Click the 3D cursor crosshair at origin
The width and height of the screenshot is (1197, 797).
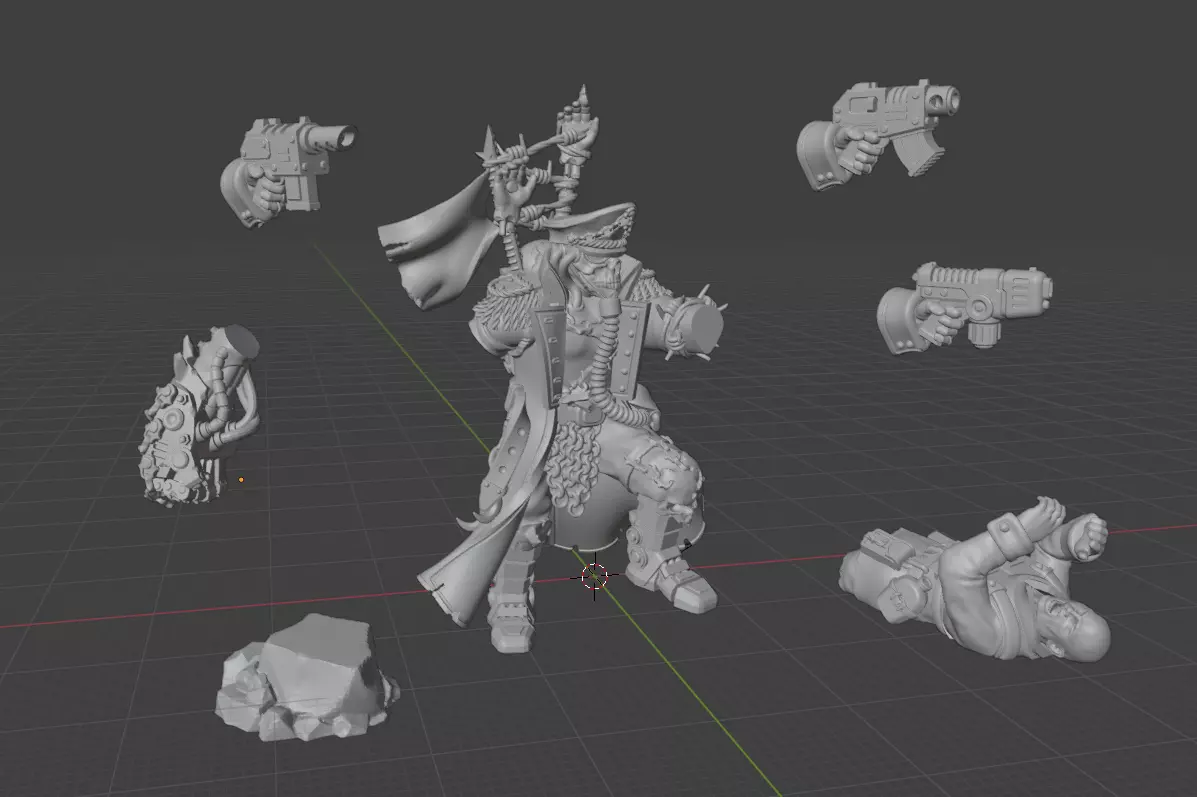(595, 576)
